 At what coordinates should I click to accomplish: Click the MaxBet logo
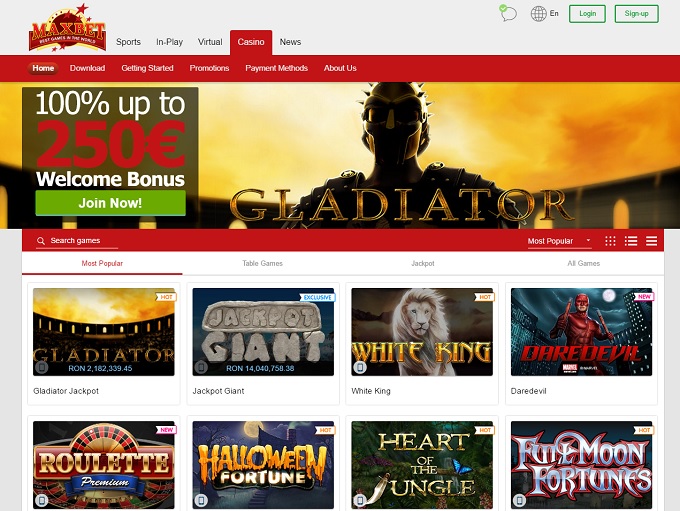[x=67, y=29]
